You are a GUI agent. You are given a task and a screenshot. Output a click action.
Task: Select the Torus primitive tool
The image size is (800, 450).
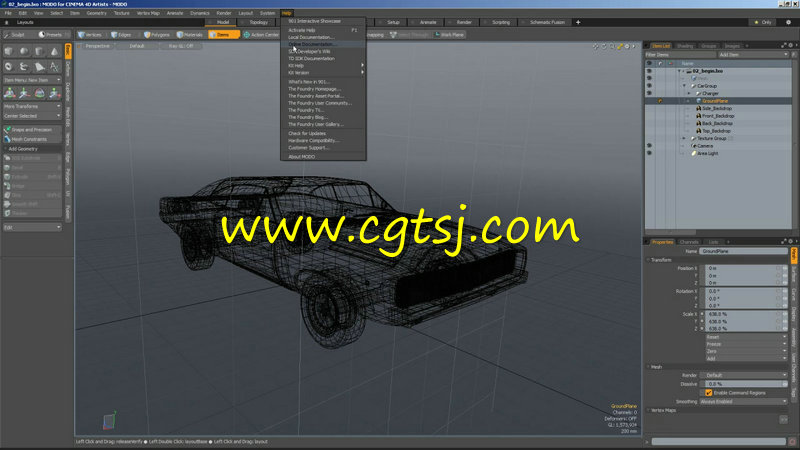[9, 66]
